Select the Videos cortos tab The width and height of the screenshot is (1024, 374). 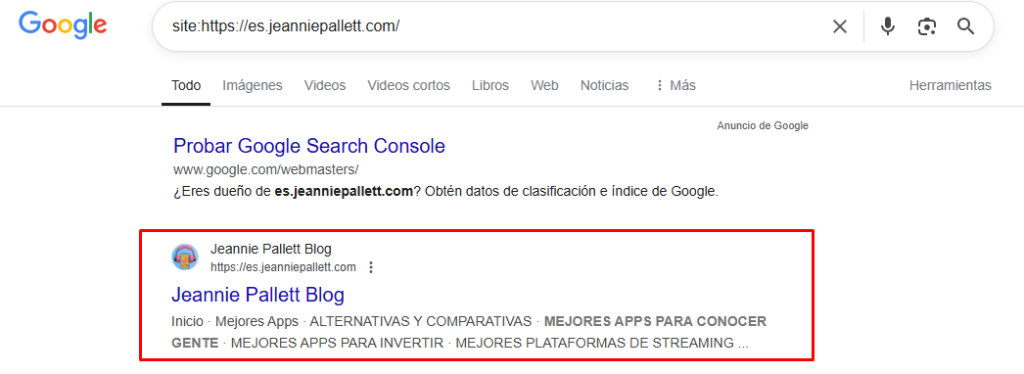409,86
